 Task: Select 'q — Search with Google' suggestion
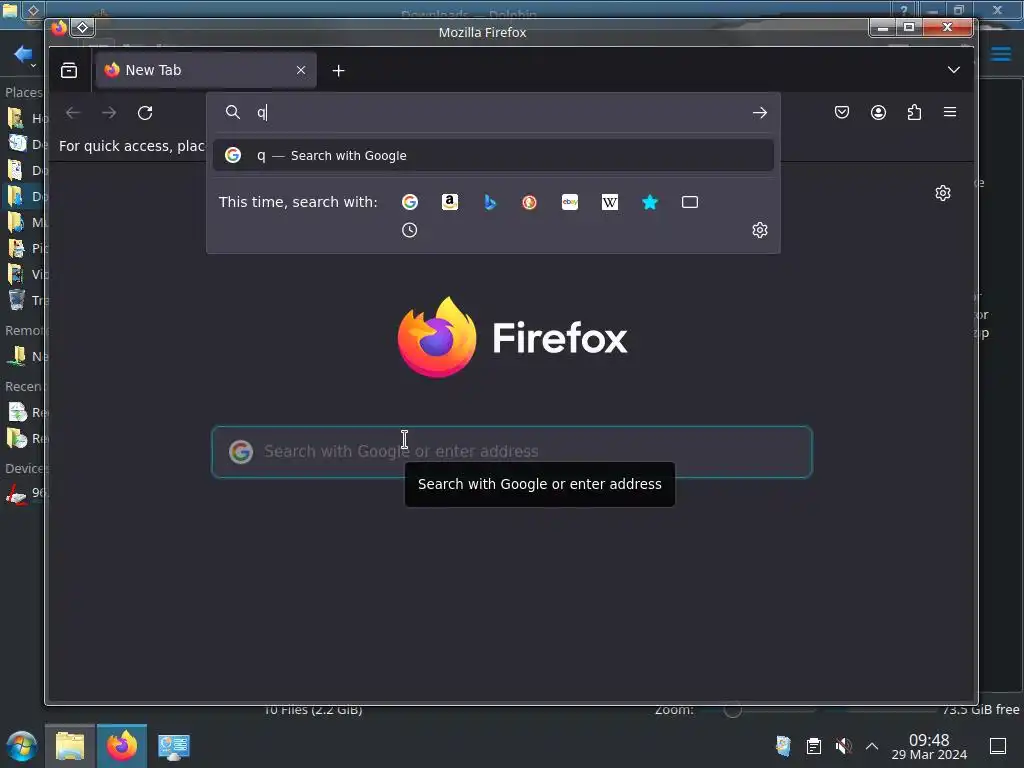pyautogui.click(x=493, y=155)
